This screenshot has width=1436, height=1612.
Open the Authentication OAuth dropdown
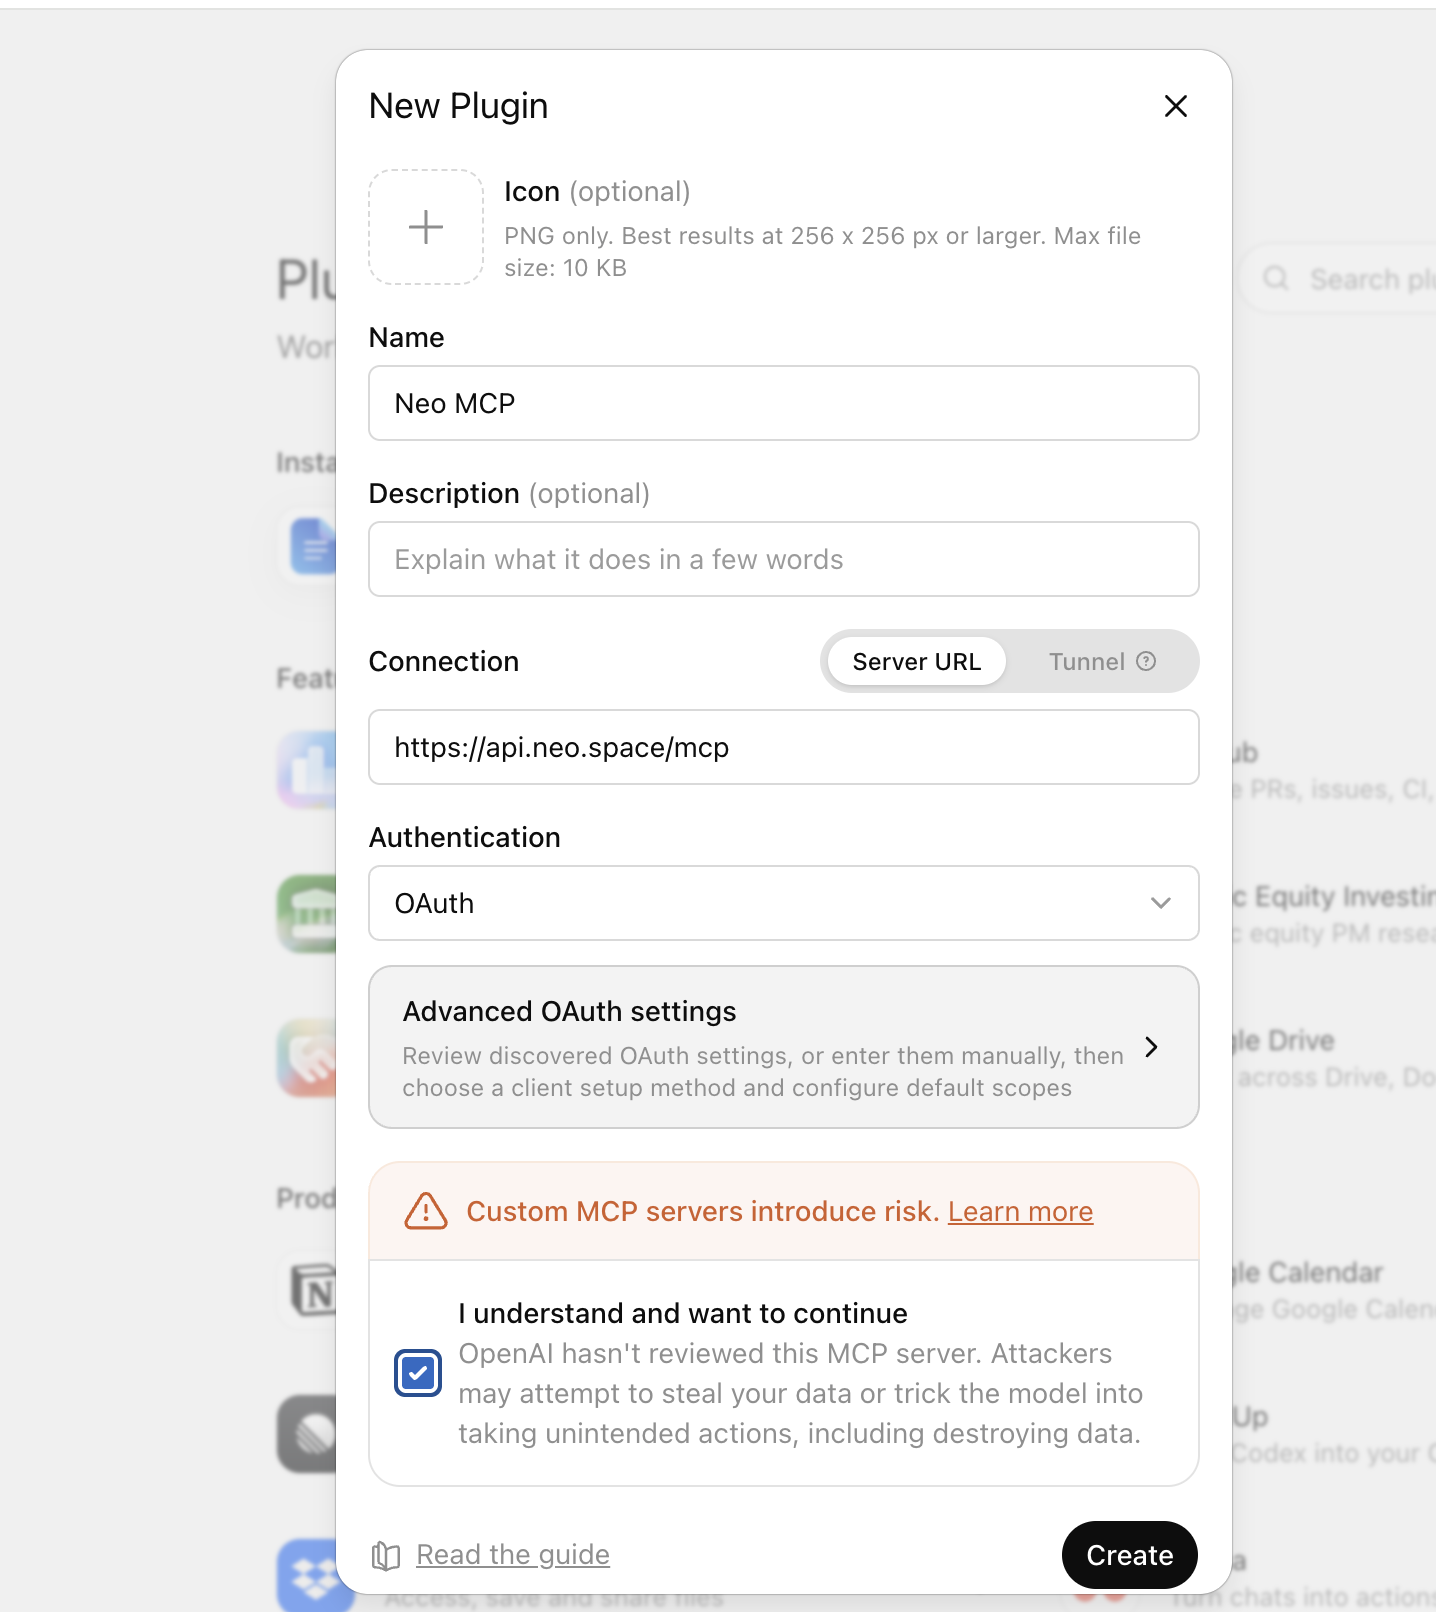(784, 903)
